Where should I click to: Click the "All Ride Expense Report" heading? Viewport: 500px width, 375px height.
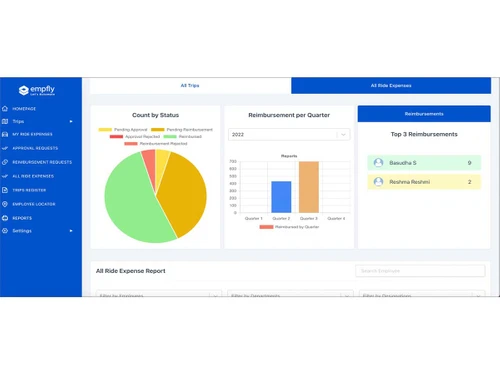tap(131, 271)
